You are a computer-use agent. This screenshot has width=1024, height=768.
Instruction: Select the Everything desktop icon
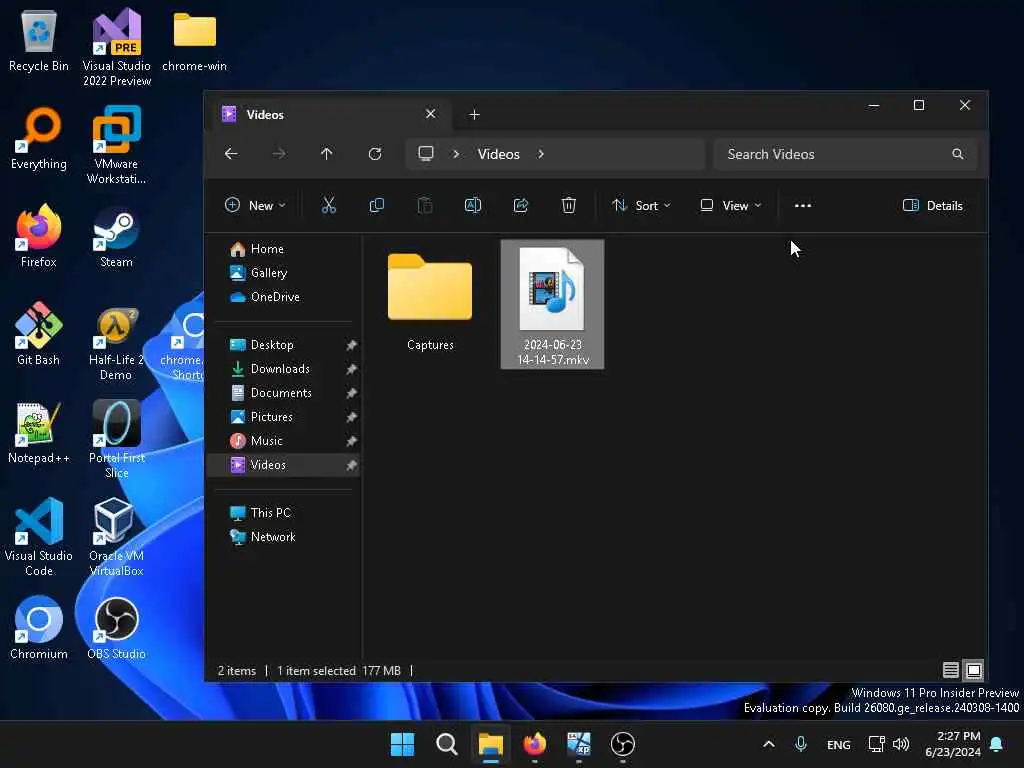tap(39, 138)
